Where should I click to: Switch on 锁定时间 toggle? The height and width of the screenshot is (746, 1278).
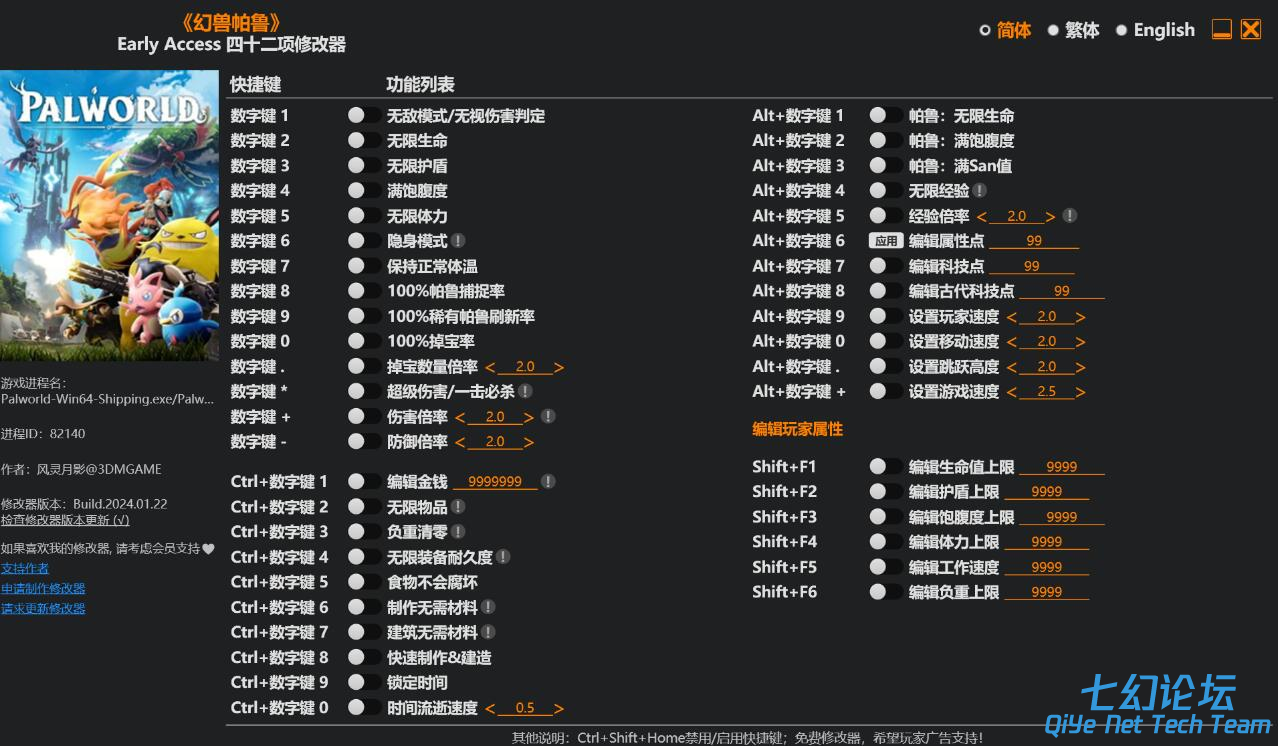(364, 682)
